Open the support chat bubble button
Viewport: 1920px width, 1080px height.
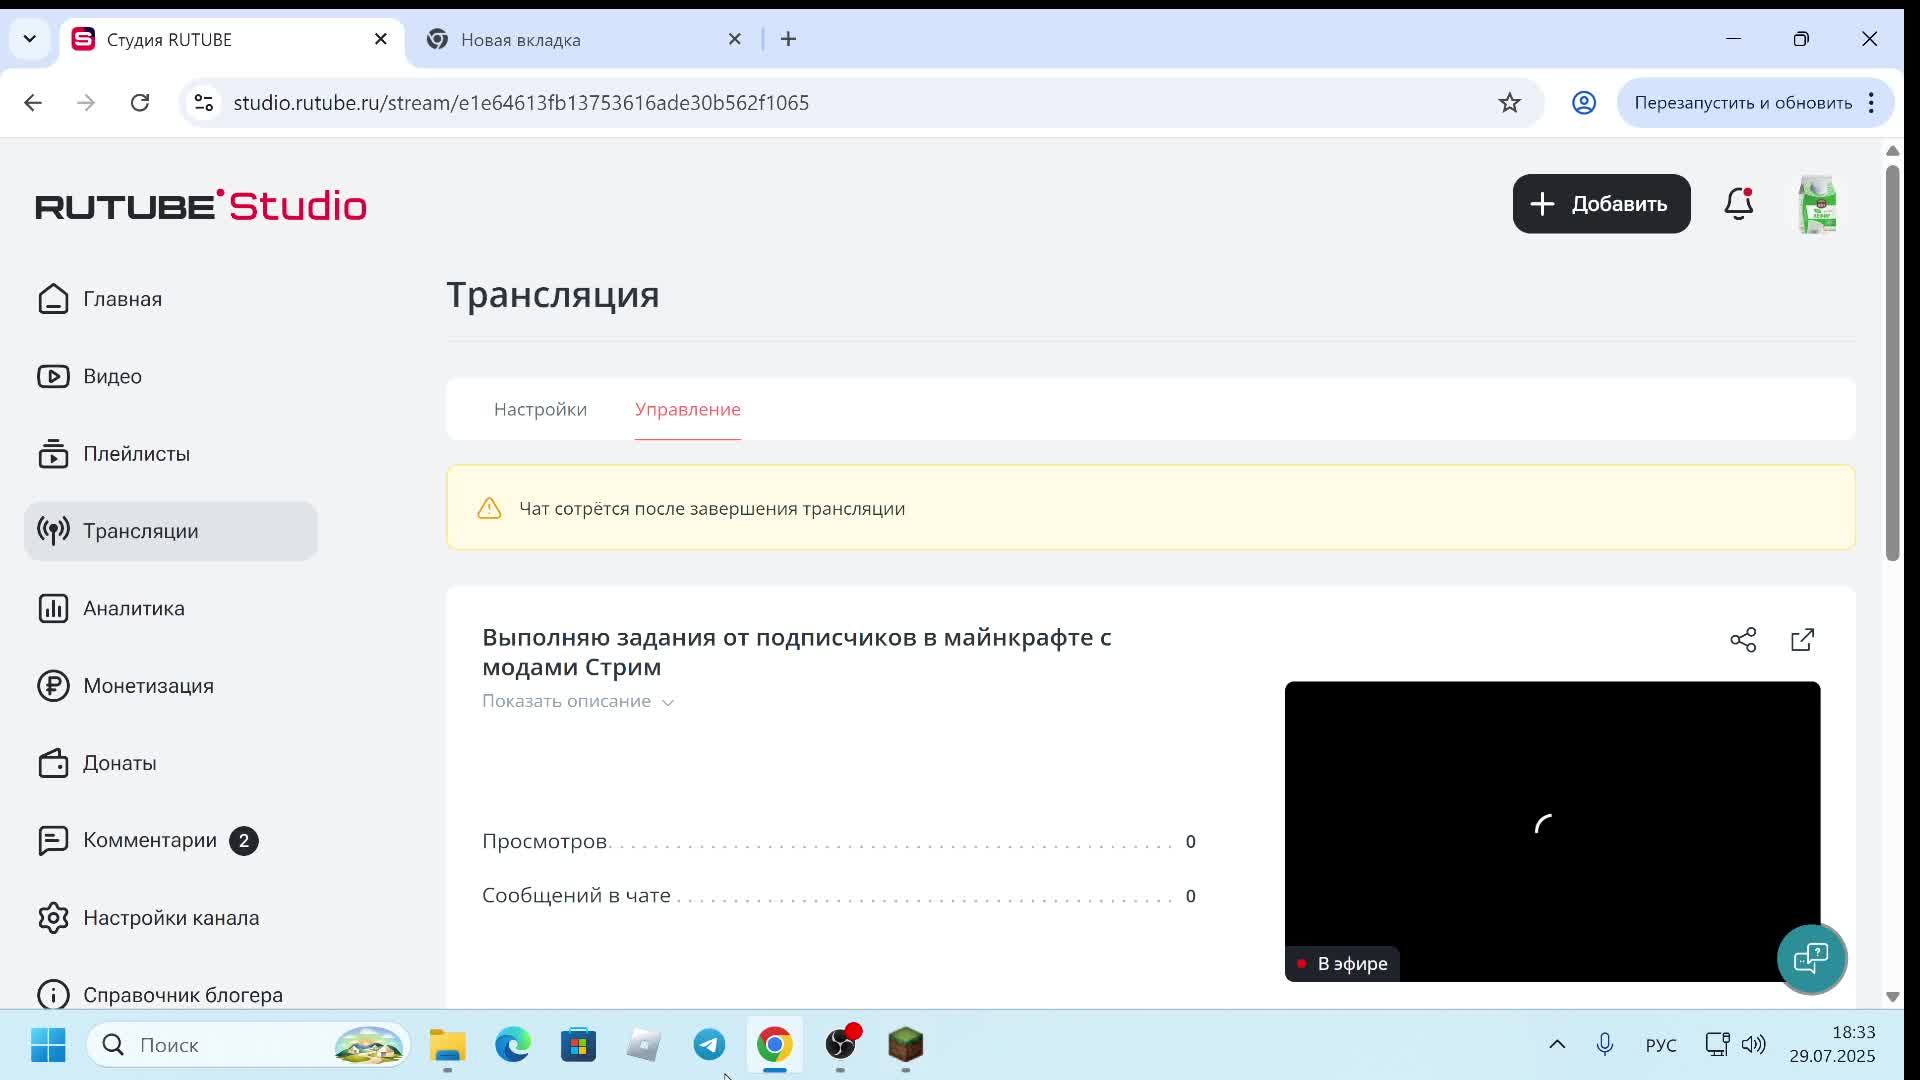click(1811, 958)
